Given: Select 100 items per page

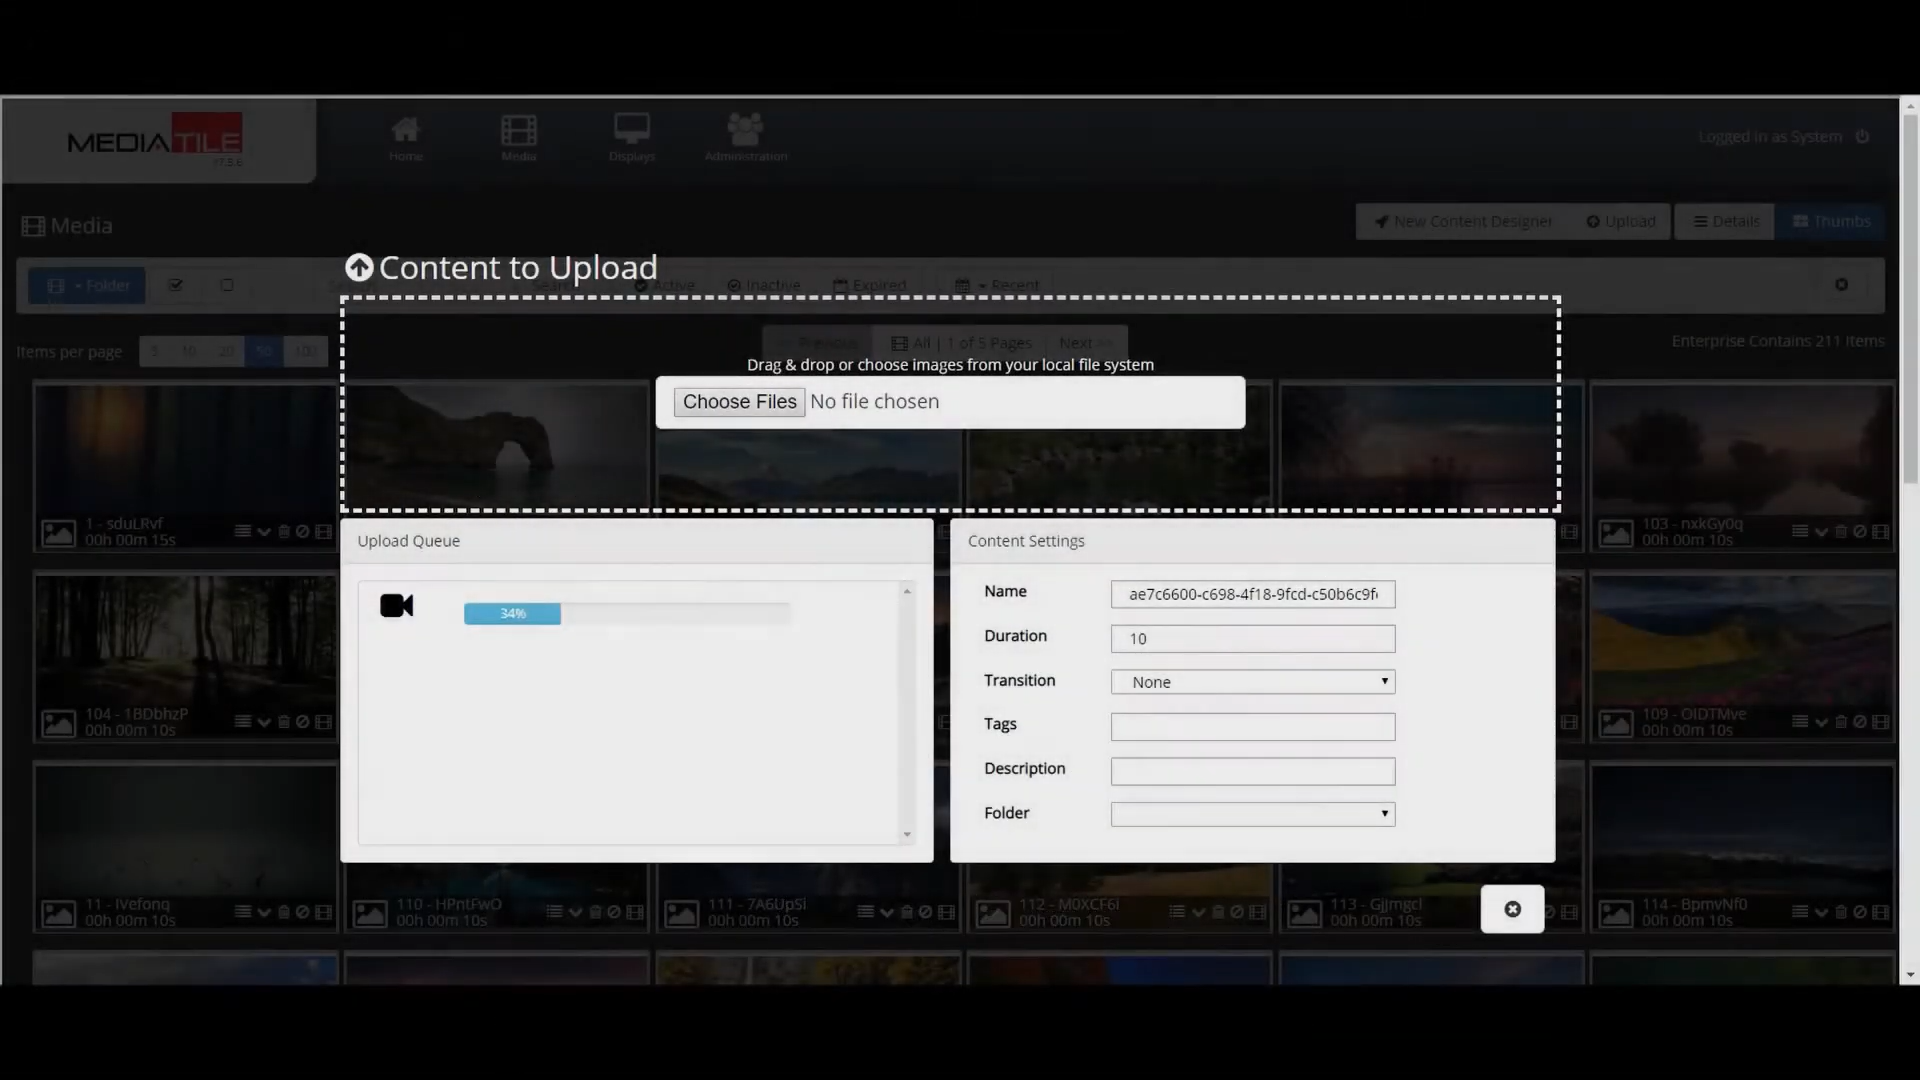Looking at the screenshot, I should (306, 351).
